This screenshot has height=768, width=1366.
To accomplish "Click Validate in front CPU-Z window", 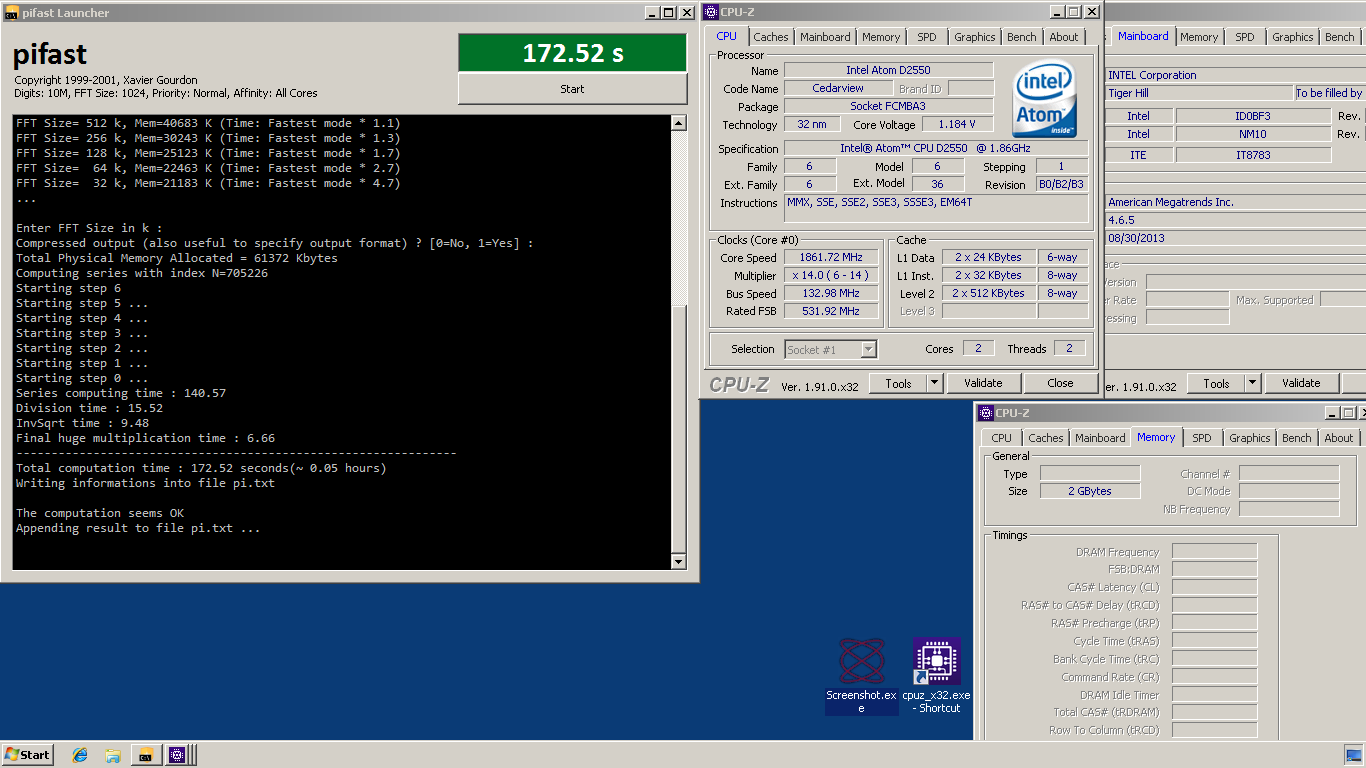I will point(983,383).
